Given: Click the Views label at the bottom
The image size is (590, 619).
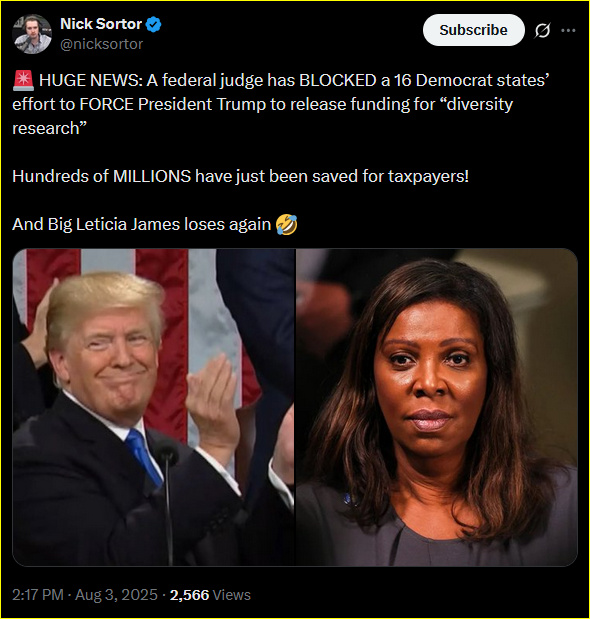Looking at the screenshot, I should click(x=232, y=595).
